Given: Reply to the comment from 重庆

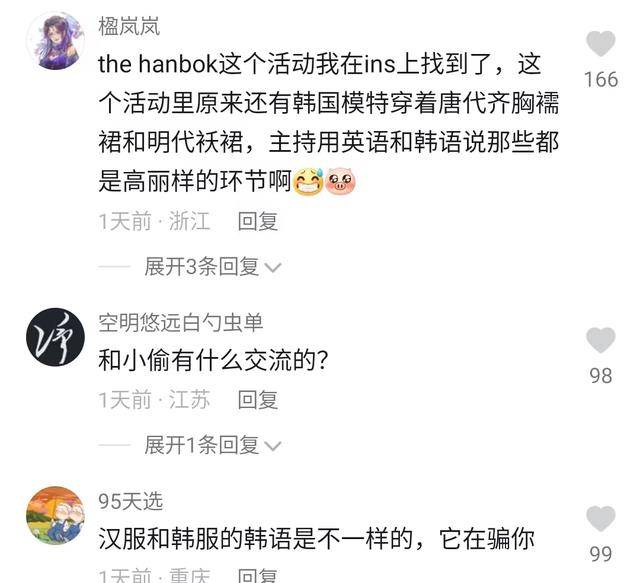Looking at the screenshot, I should (x=258, y=575).
